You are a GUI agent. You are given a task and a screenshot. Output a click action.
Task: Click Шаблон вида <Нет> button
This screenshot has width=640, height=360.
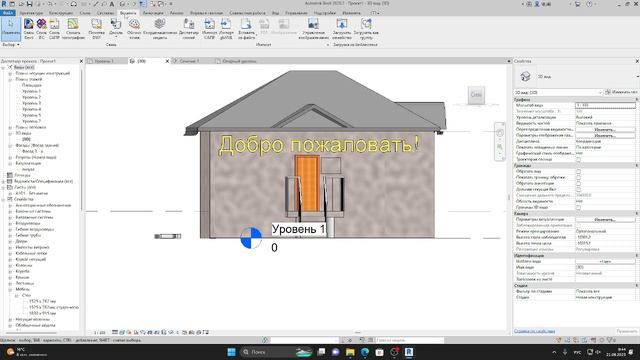coord(605,261)
